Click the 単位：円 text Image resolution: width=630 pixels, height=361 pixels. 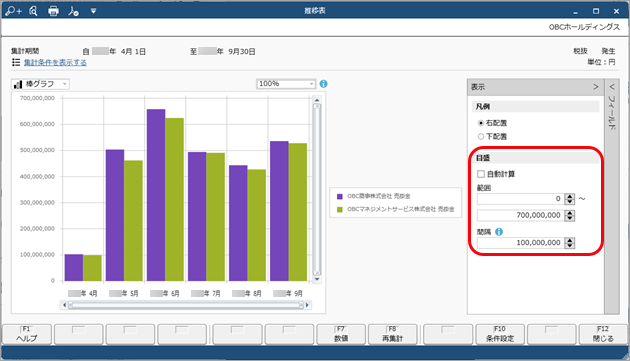pos(601,62)
